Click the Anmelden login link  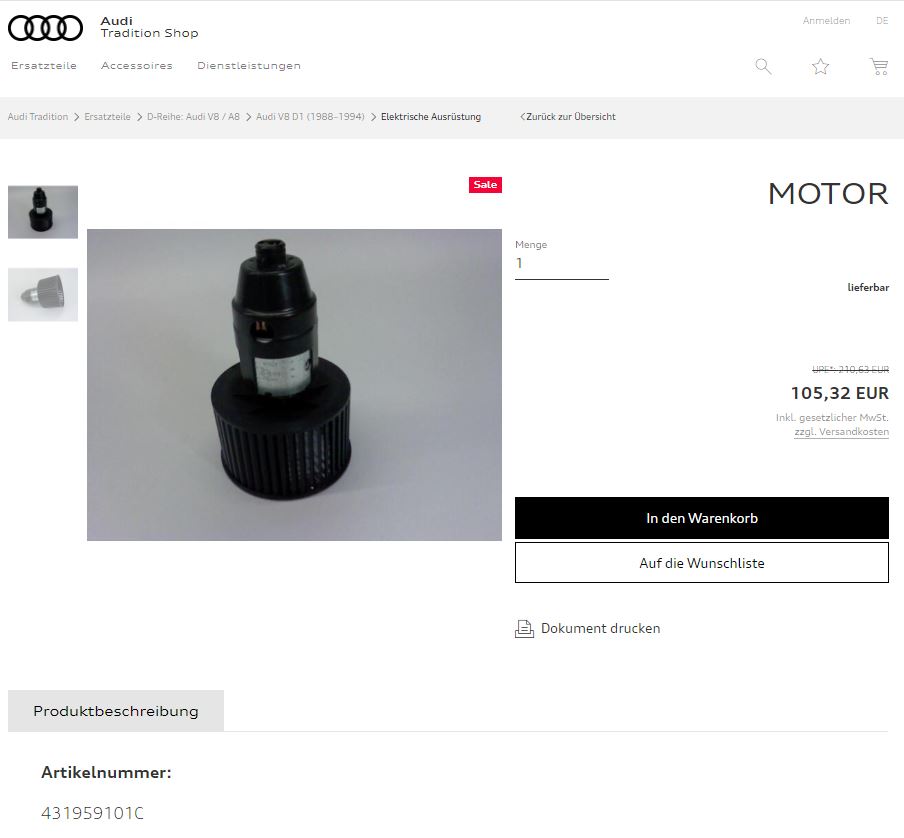[x=826, y=21]
